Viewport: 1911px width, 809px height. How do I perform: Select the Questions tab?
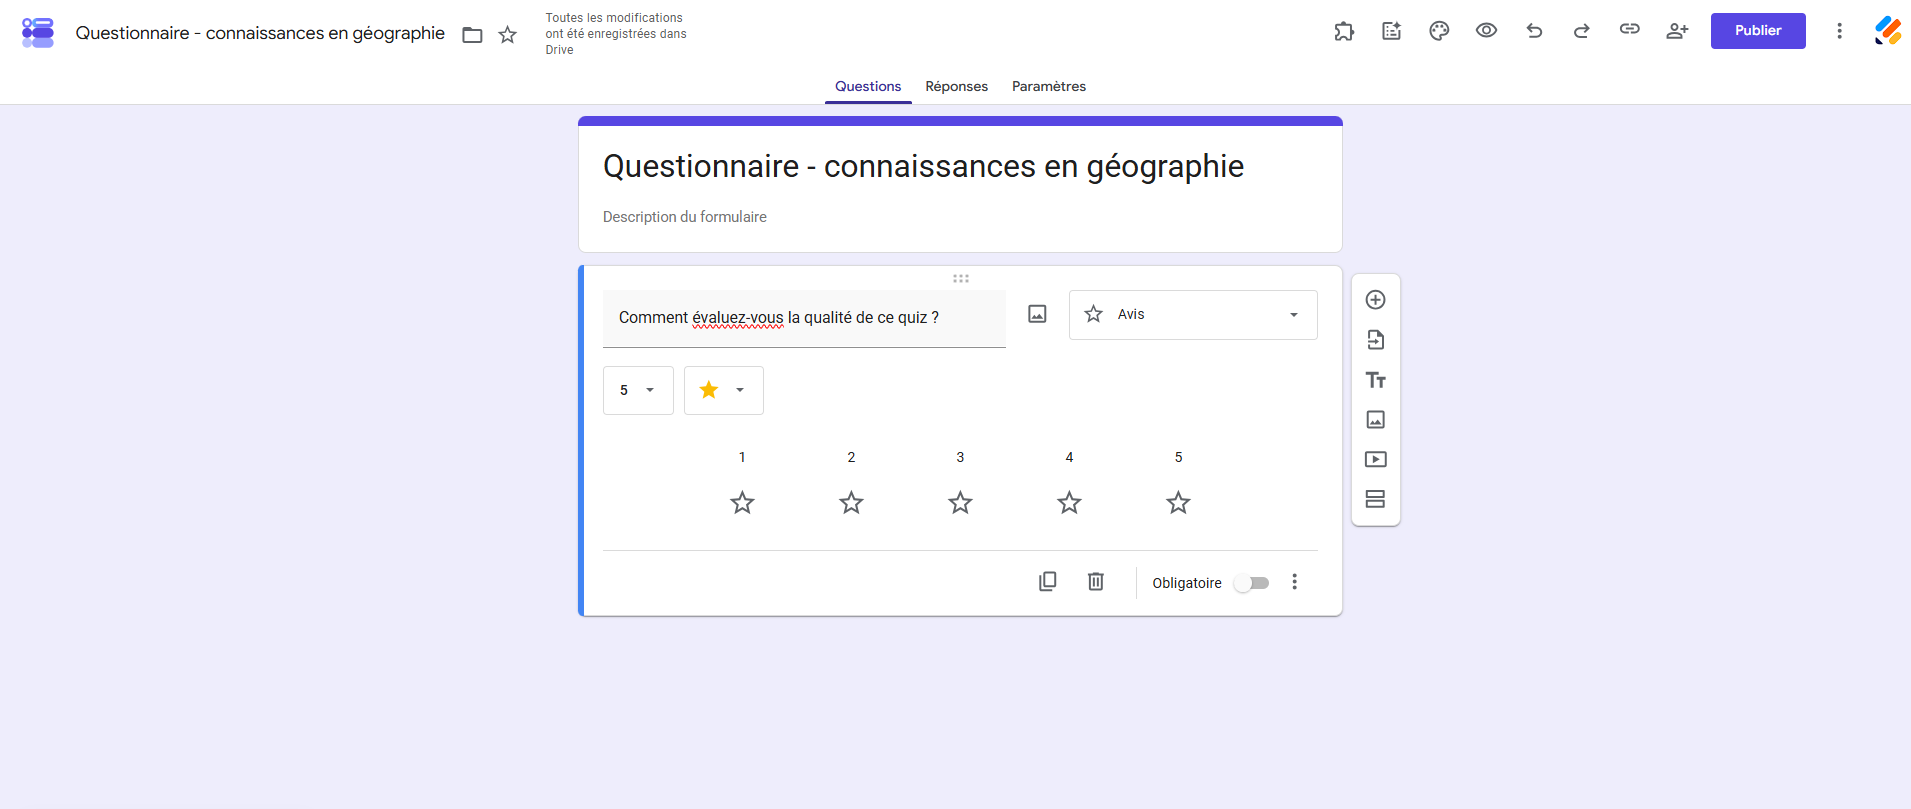point(868,86)
